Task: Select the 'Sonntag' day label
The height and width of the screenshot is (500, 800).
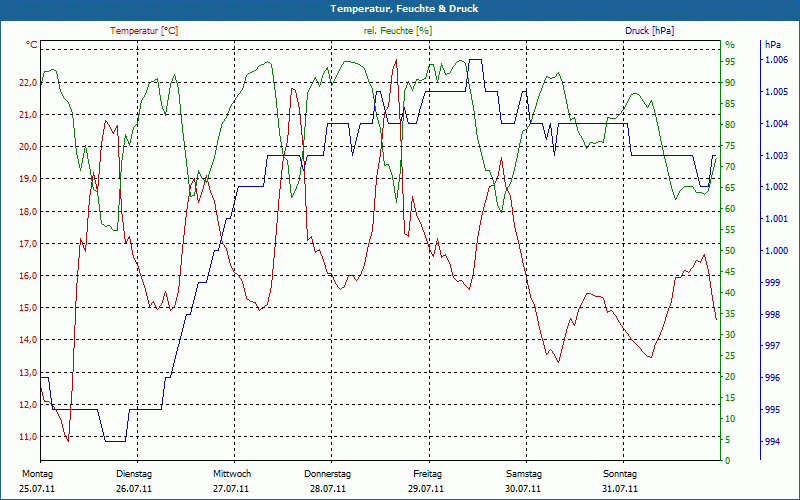Action: point(620,474)
